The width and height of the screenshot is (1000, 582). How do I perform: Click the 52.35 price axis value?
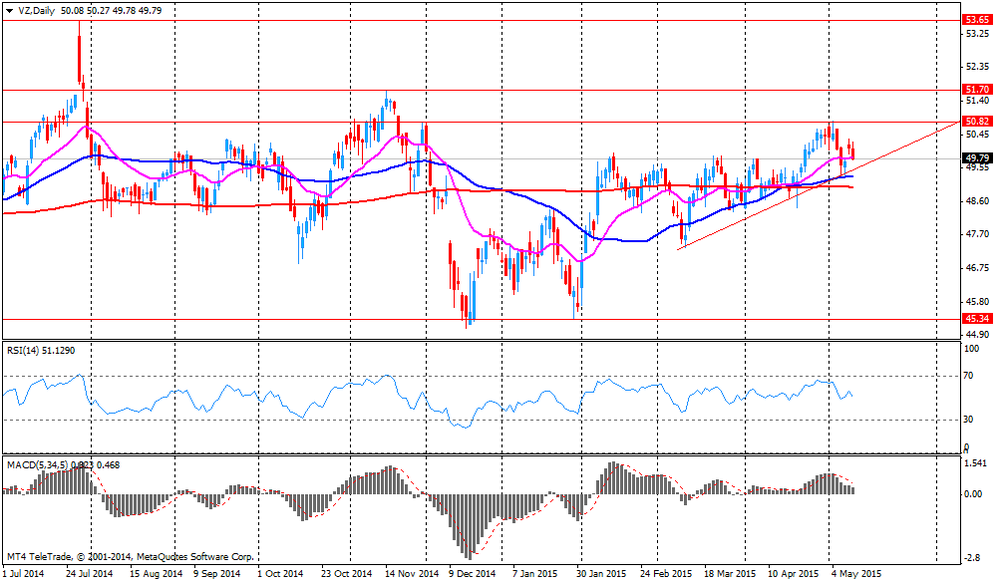pyautogui.click(x=978, y=66)
